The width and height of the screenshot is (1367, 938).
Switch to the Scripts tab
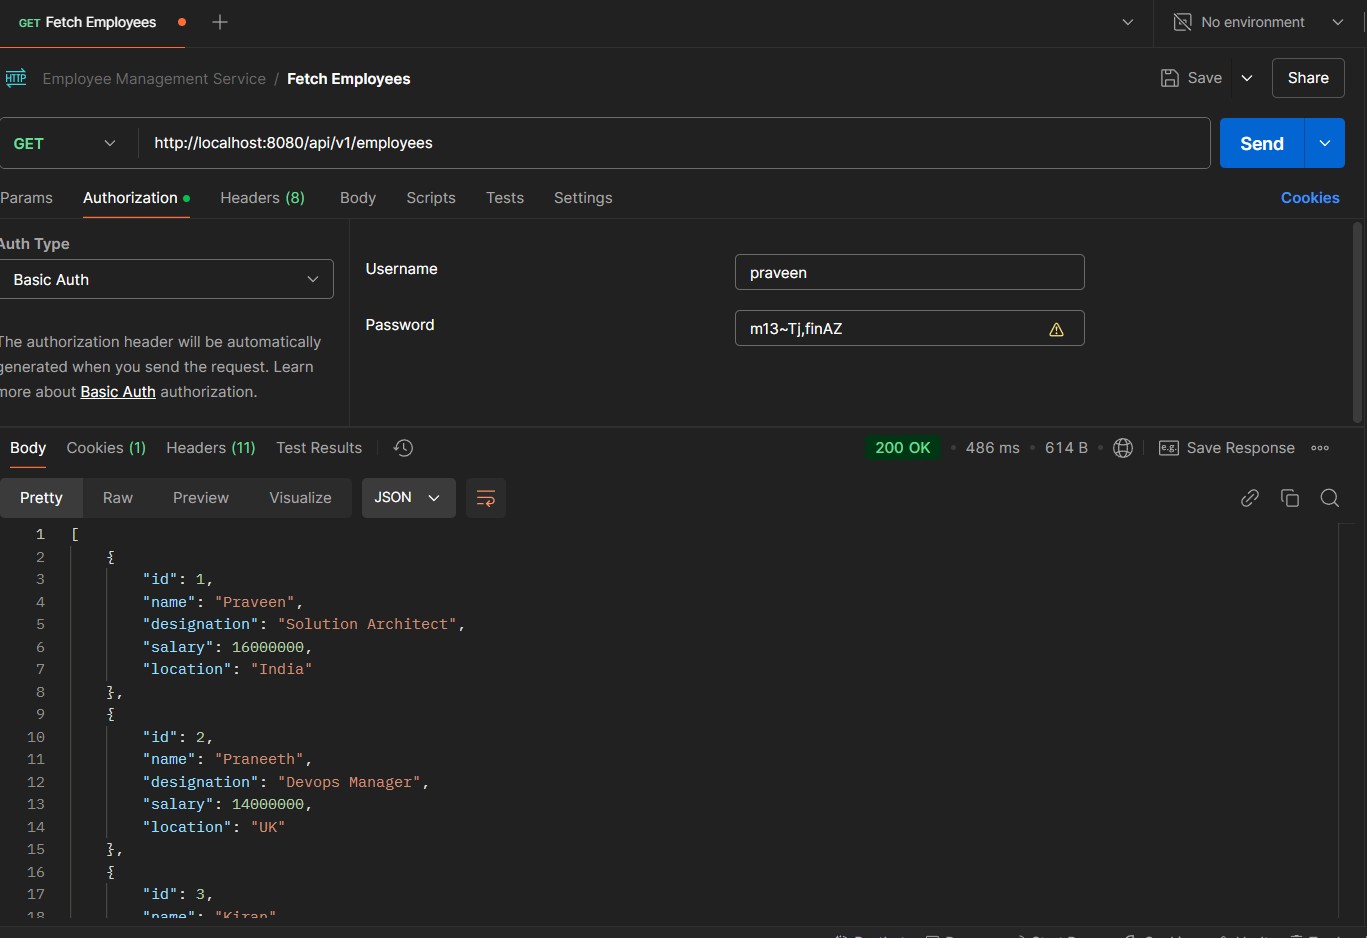click(x=431, y=198)
